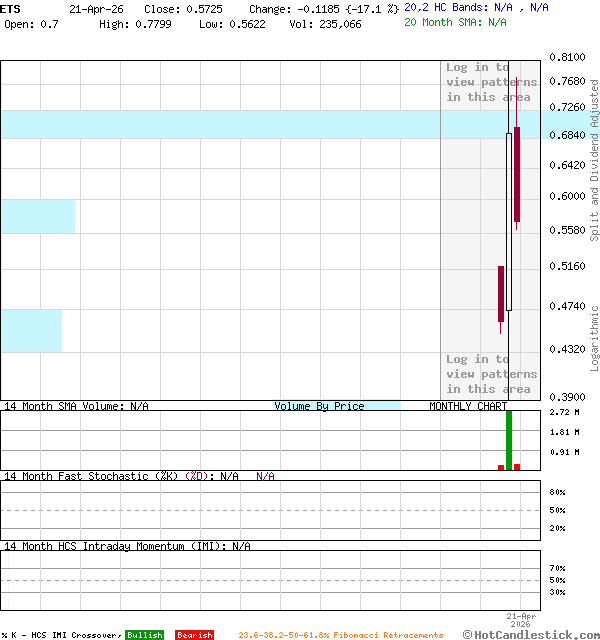Open the HotCandlestick.com watermark link
The image size is (600, 640).
pyautogui.click(x=531, y=634)
